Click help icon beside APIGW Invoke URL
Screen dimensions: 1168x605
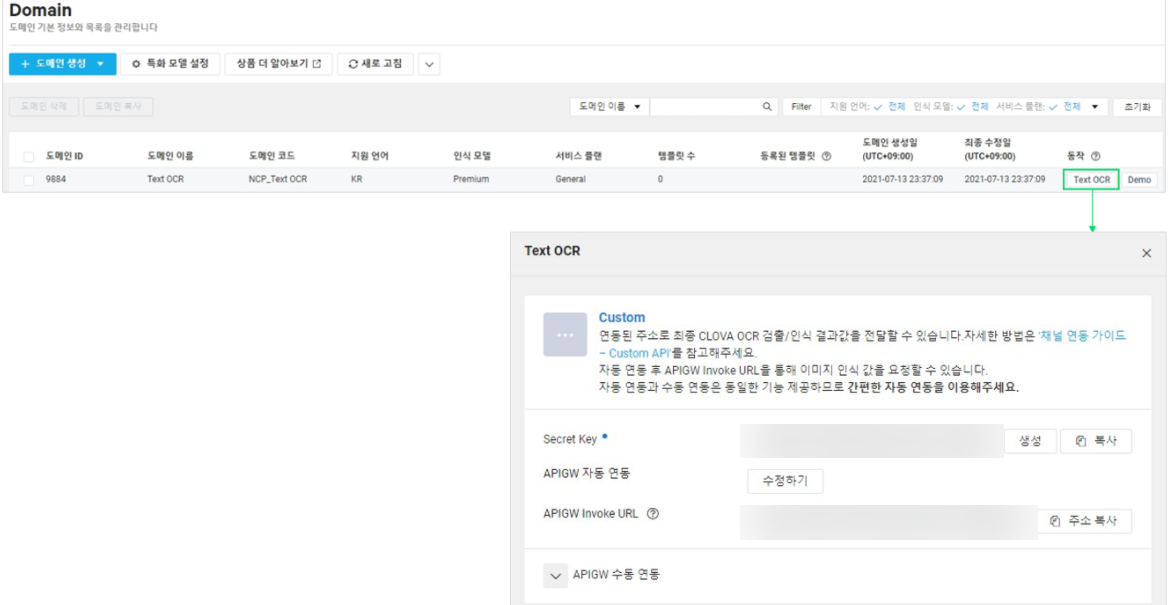(653, 513)
